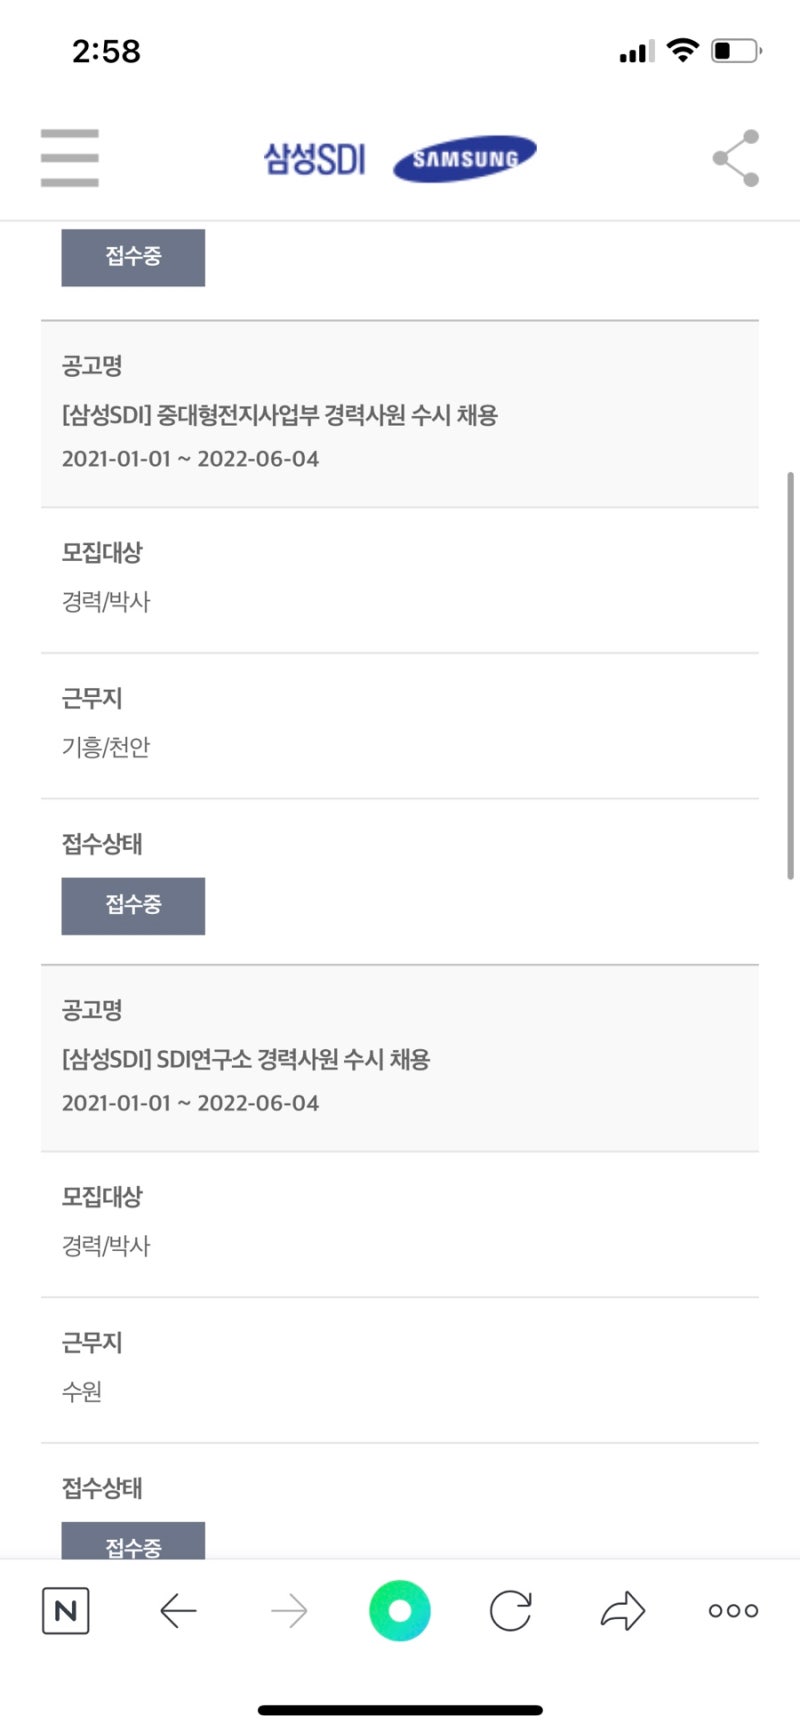
Task: Tap the 수원 work location text
Action: click(82, 1391)
